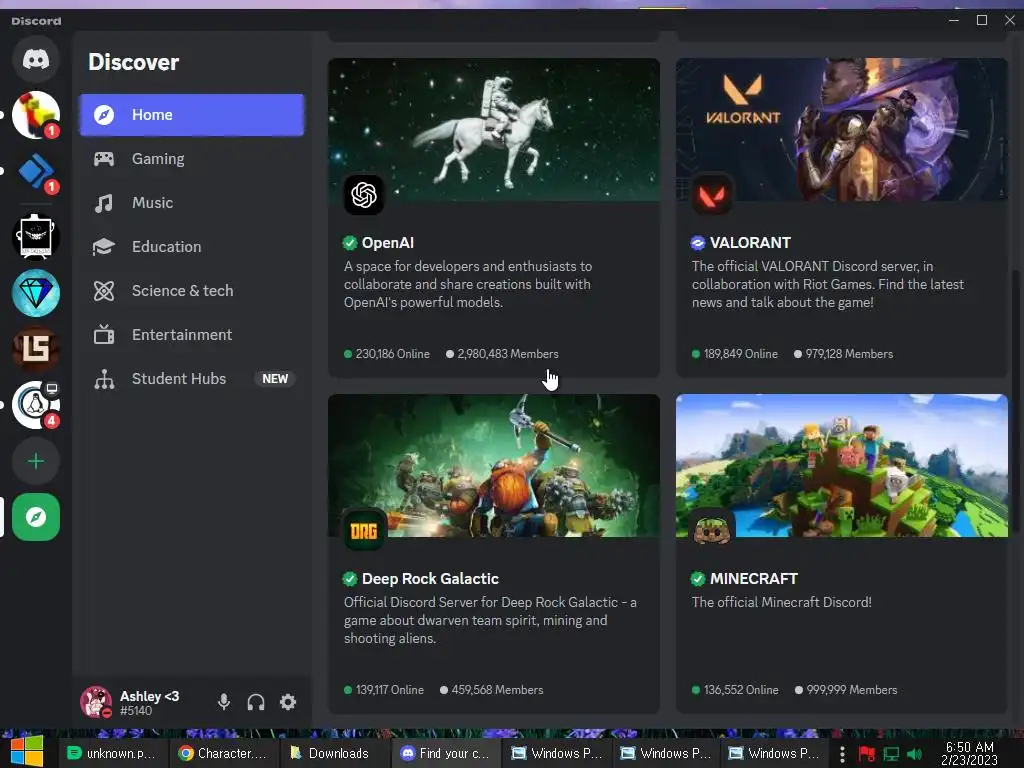Select the Education category
This screenshot has height=768, width=1024.
191,247
